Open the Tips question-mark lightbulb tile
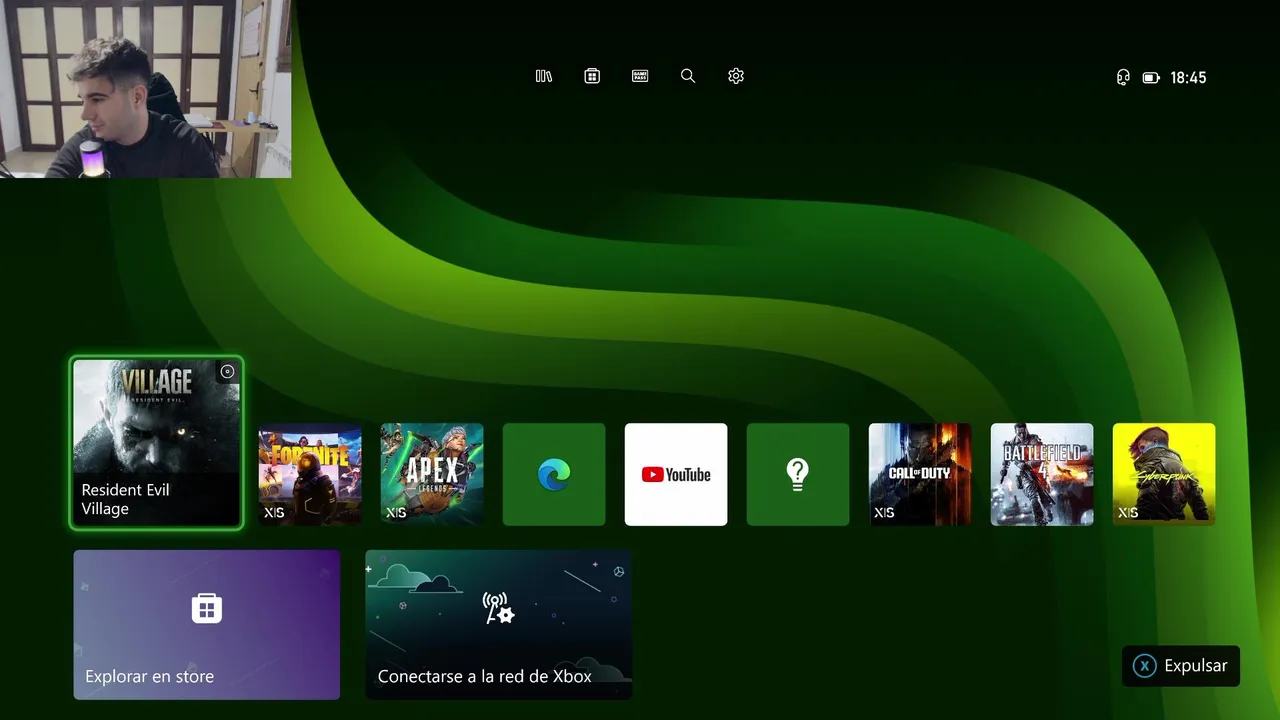1280x720 pixels. pos(798,474)
